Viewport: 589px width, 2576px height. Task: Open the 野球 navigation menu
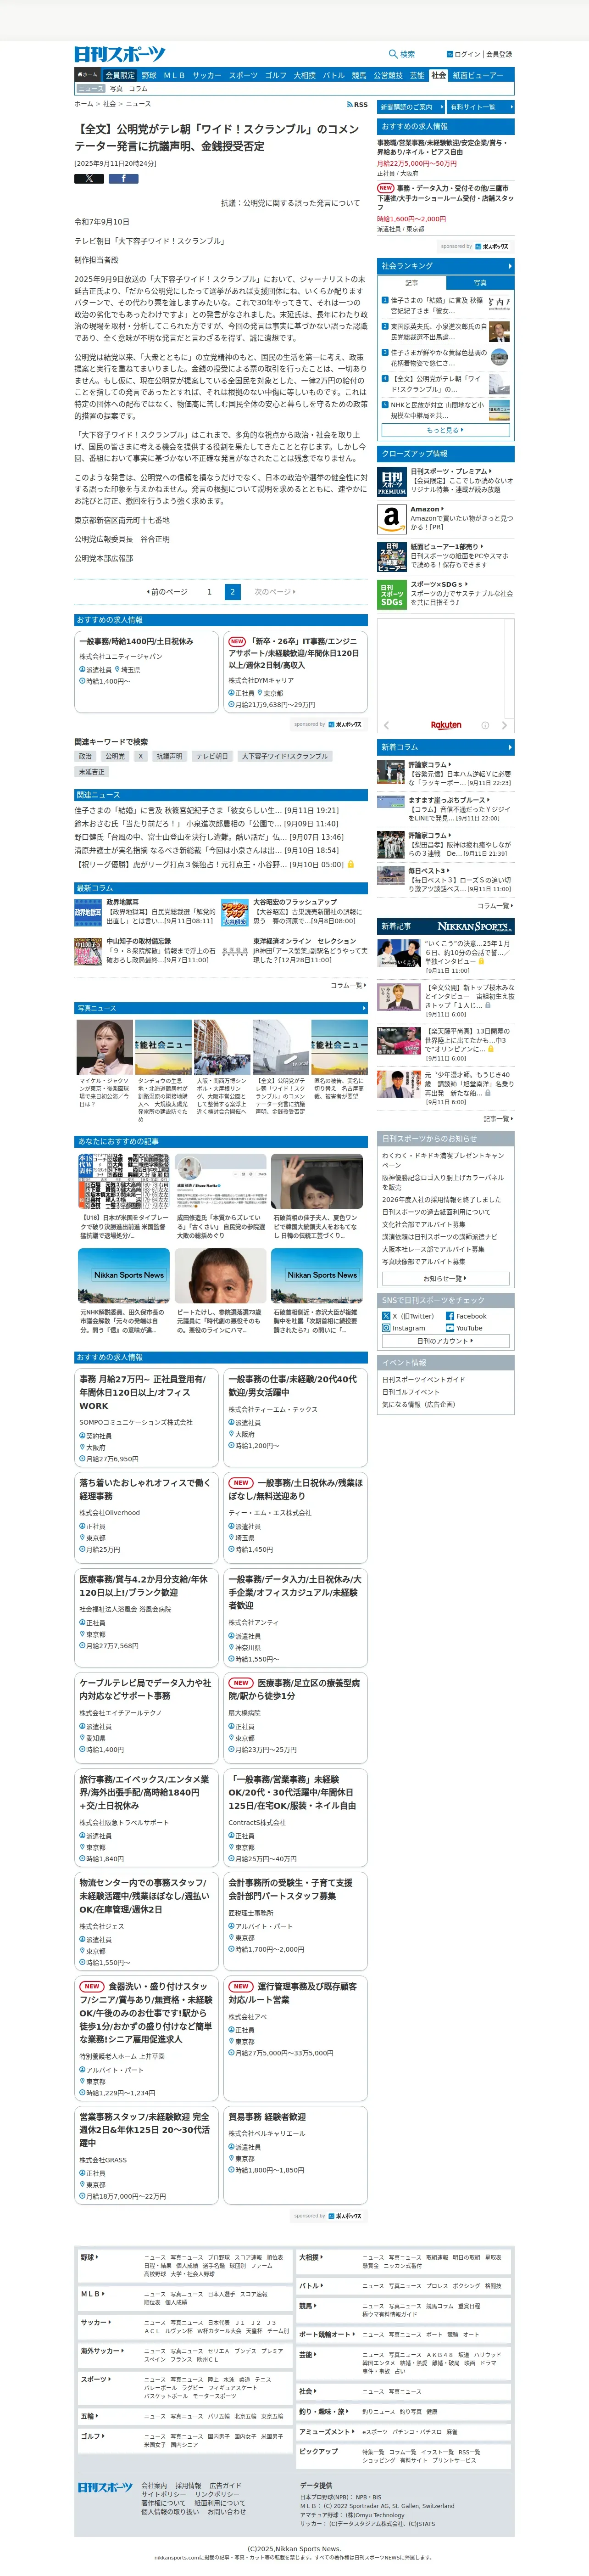click(x=149, y=75)
